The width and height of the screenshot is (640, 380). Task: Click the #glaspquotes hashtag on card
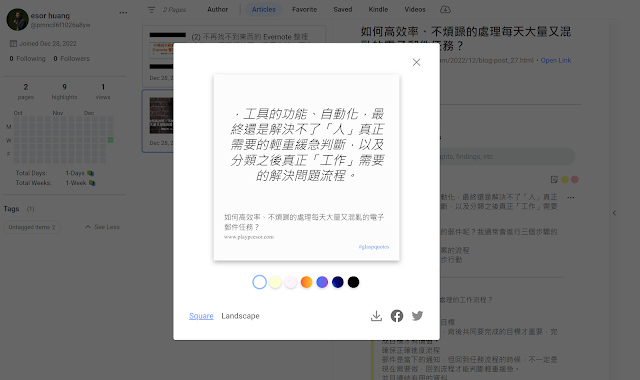pos(374,247)
